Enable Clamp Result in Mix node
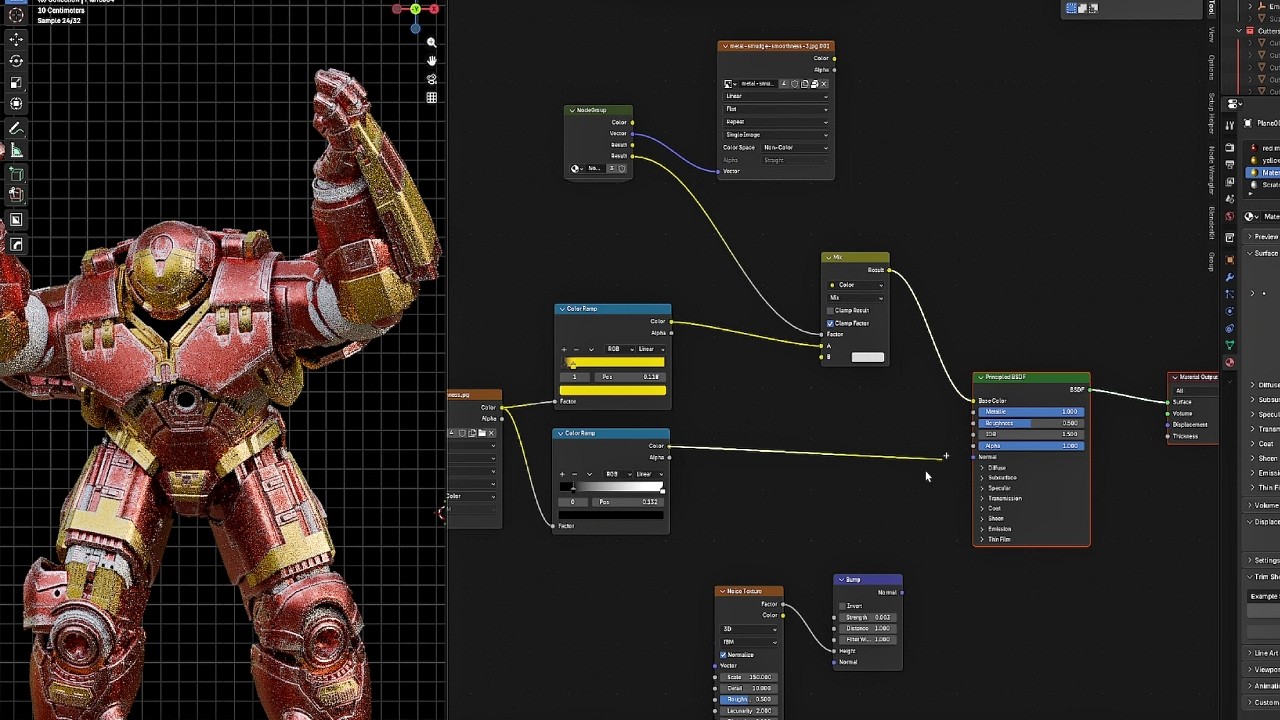 point(831,310)
